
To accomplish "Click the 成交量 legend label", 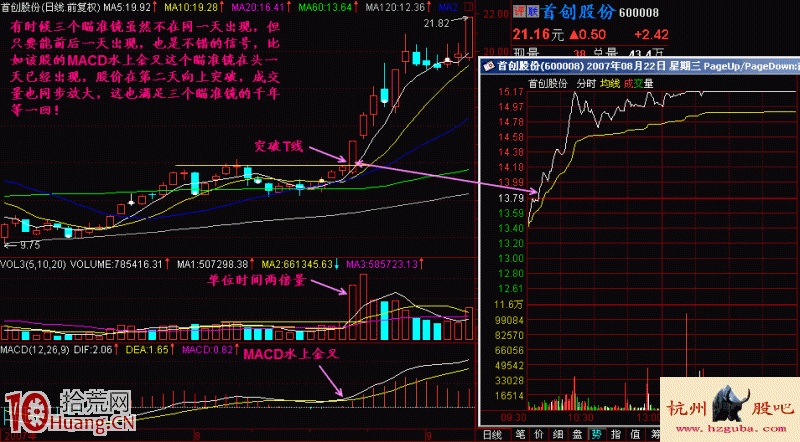I will (638, 83).
